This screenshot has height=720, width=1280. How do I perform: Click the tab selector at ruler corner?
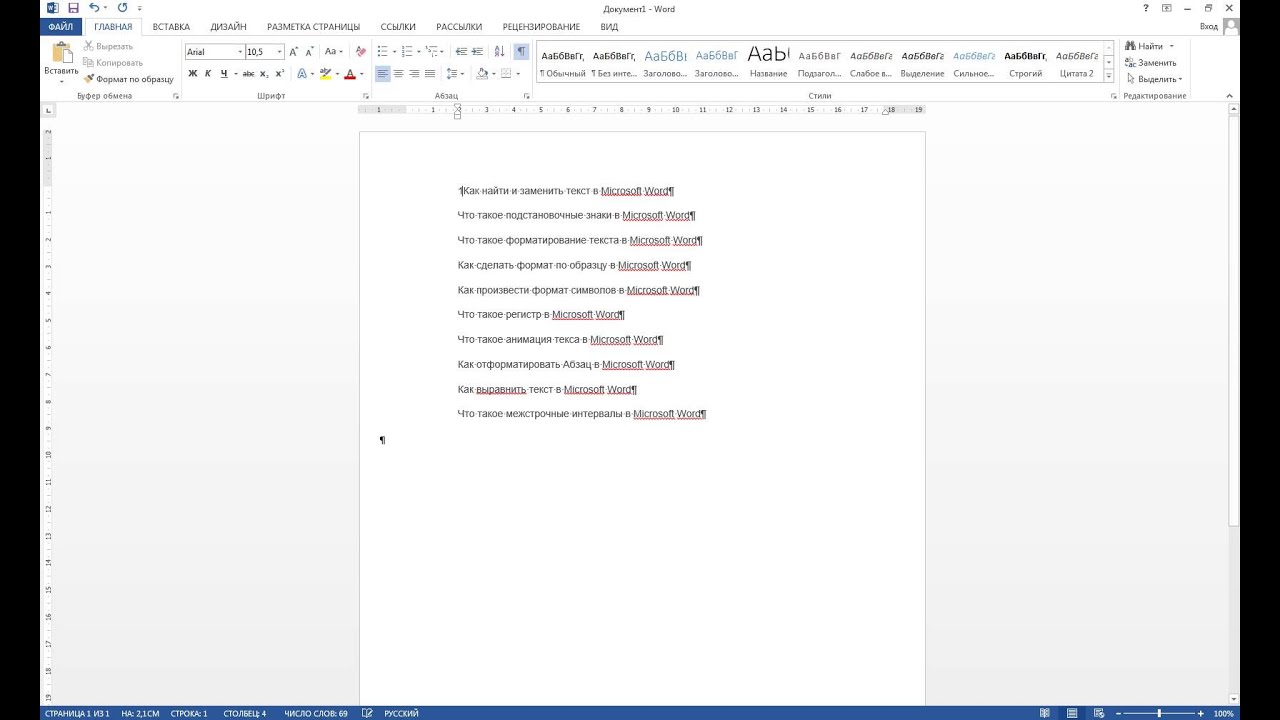[x=47, y=109]
